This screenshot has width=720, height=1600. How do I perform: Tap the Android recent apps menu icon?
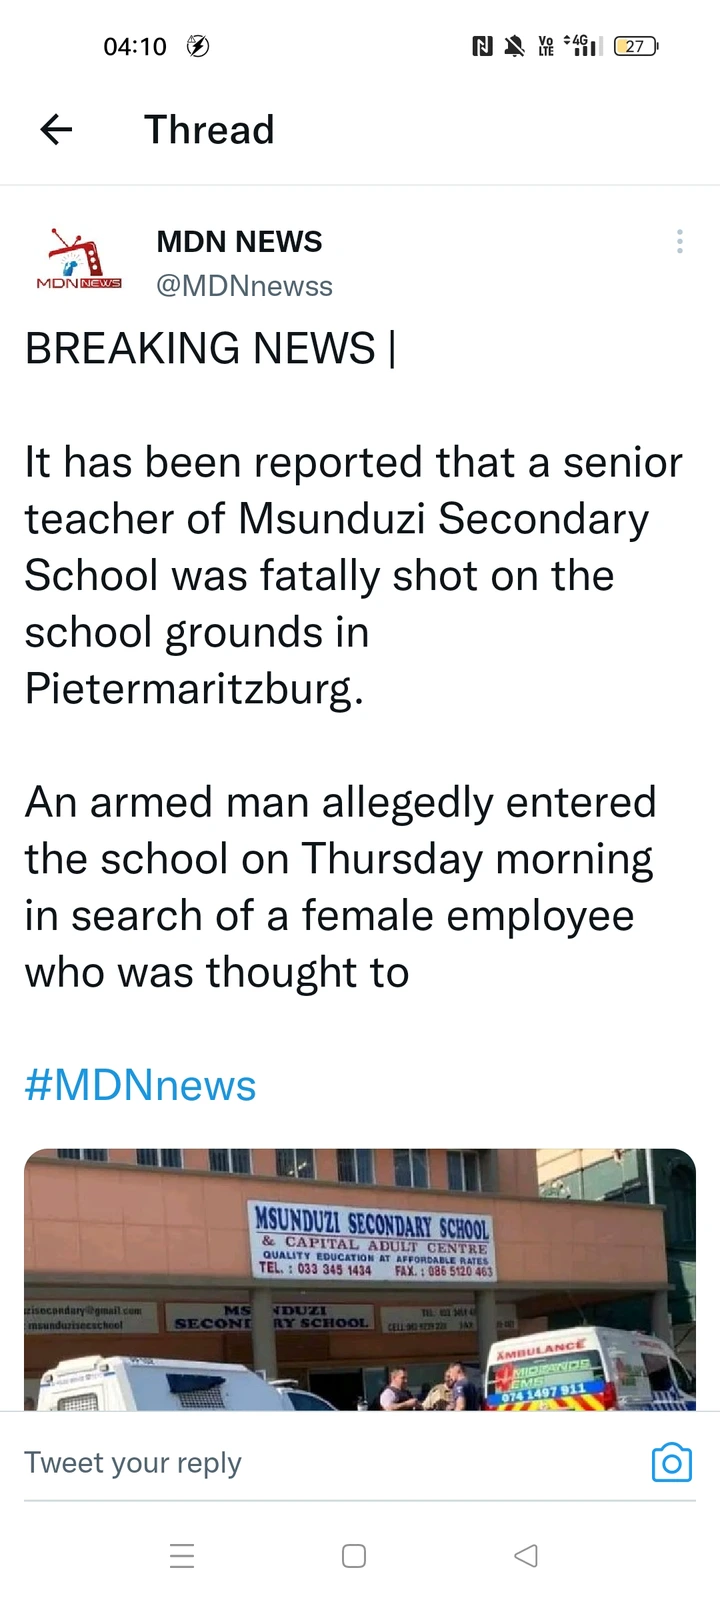tap(182, 1556)
